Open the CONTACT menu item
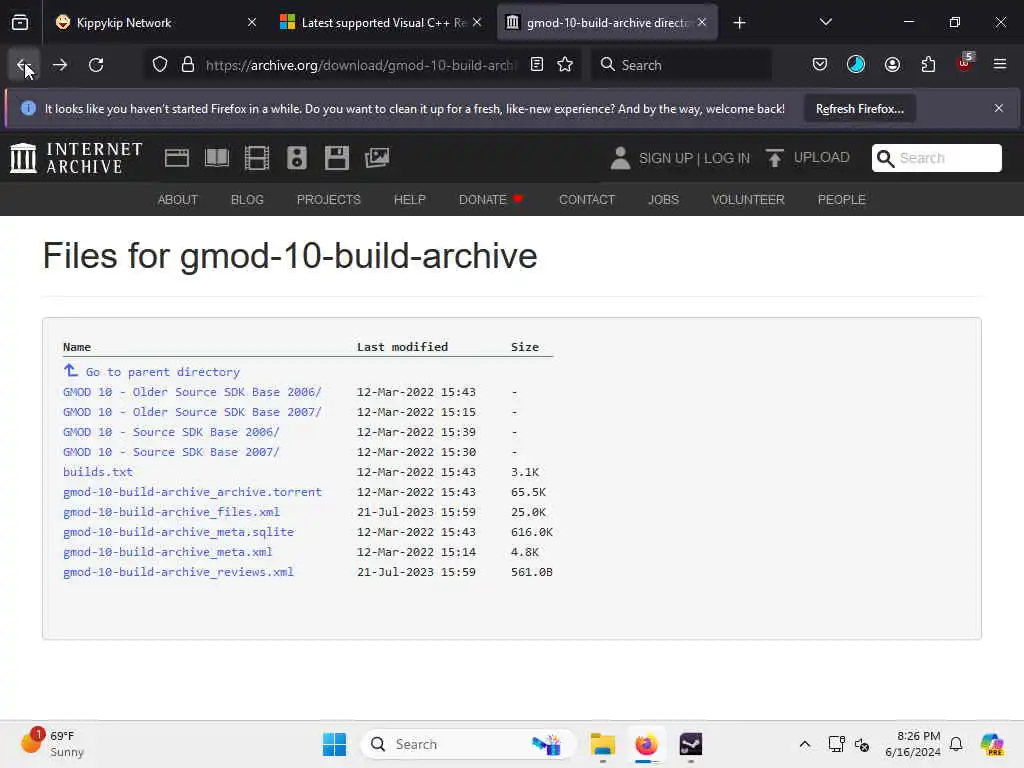 (x=587, y=200)
